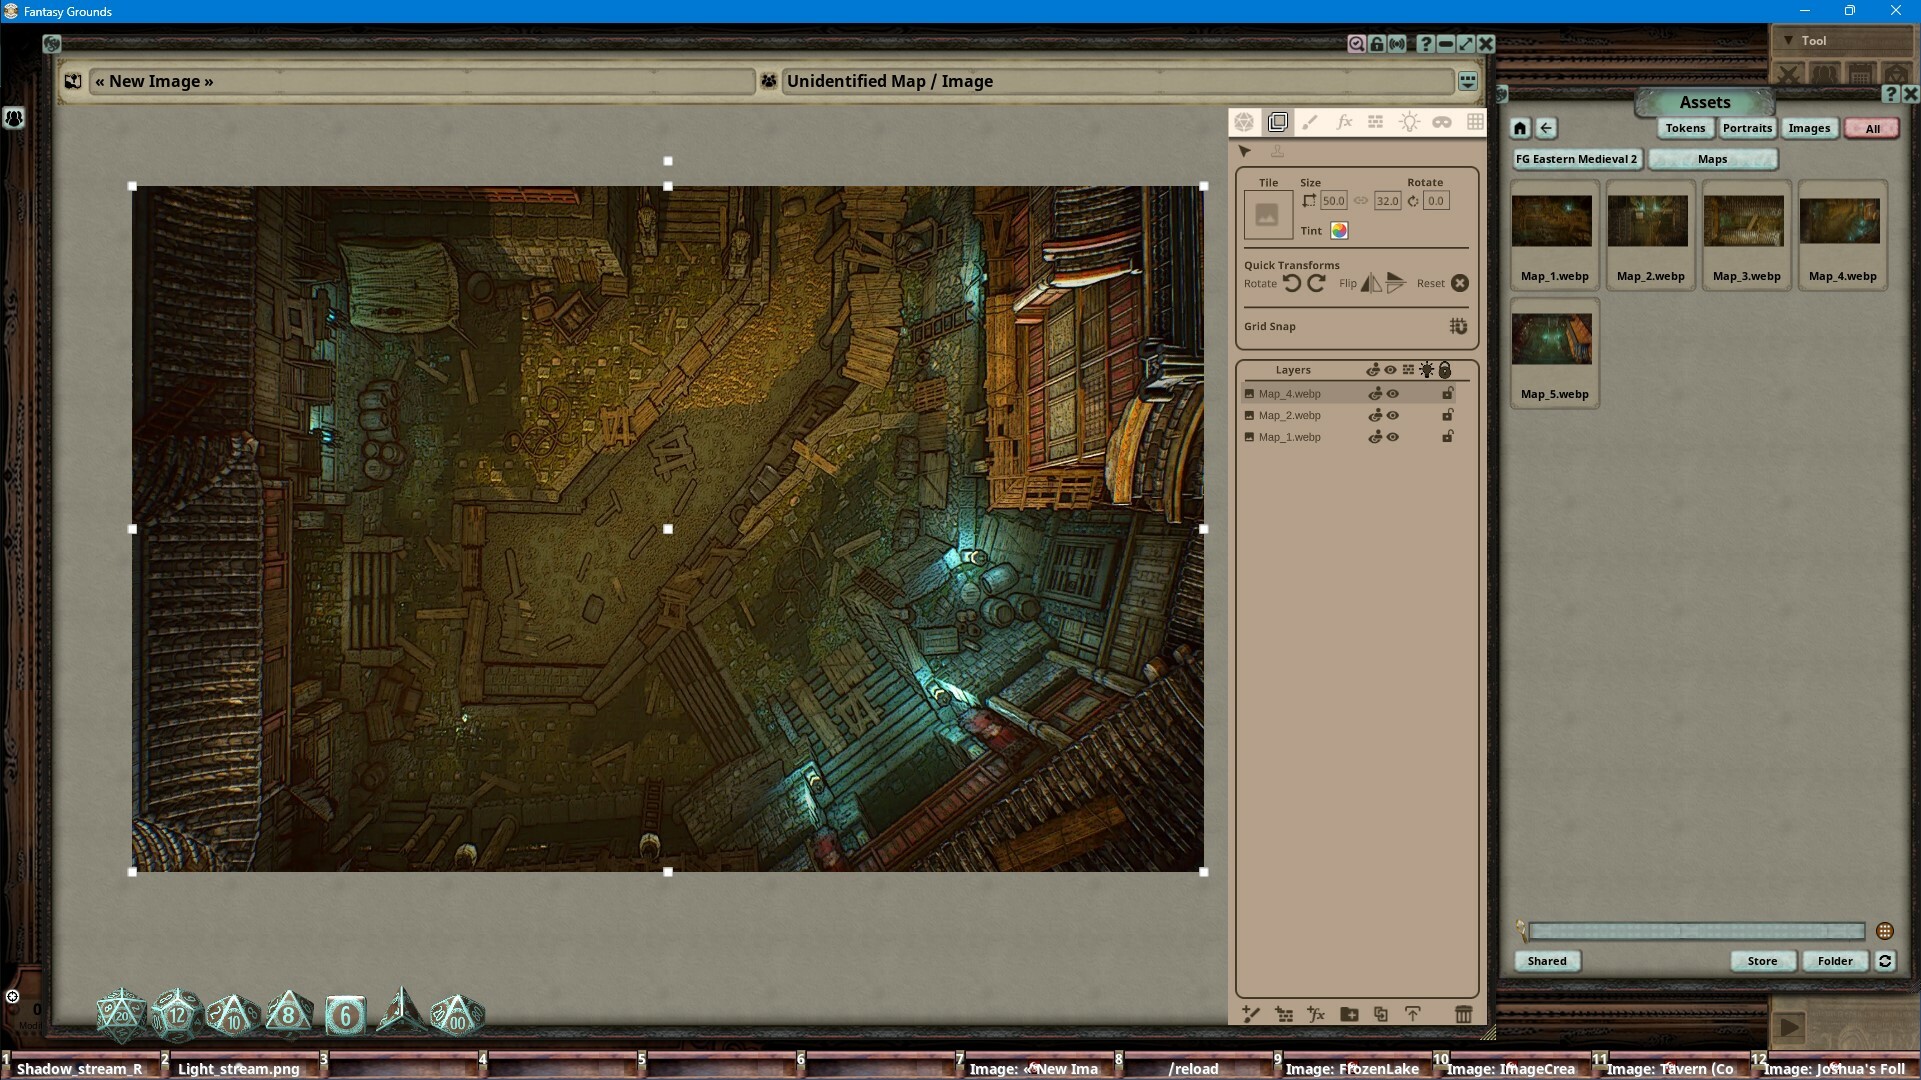
Task: Open the lighting (lightbulb) panel
Action: coord(1410,122)
